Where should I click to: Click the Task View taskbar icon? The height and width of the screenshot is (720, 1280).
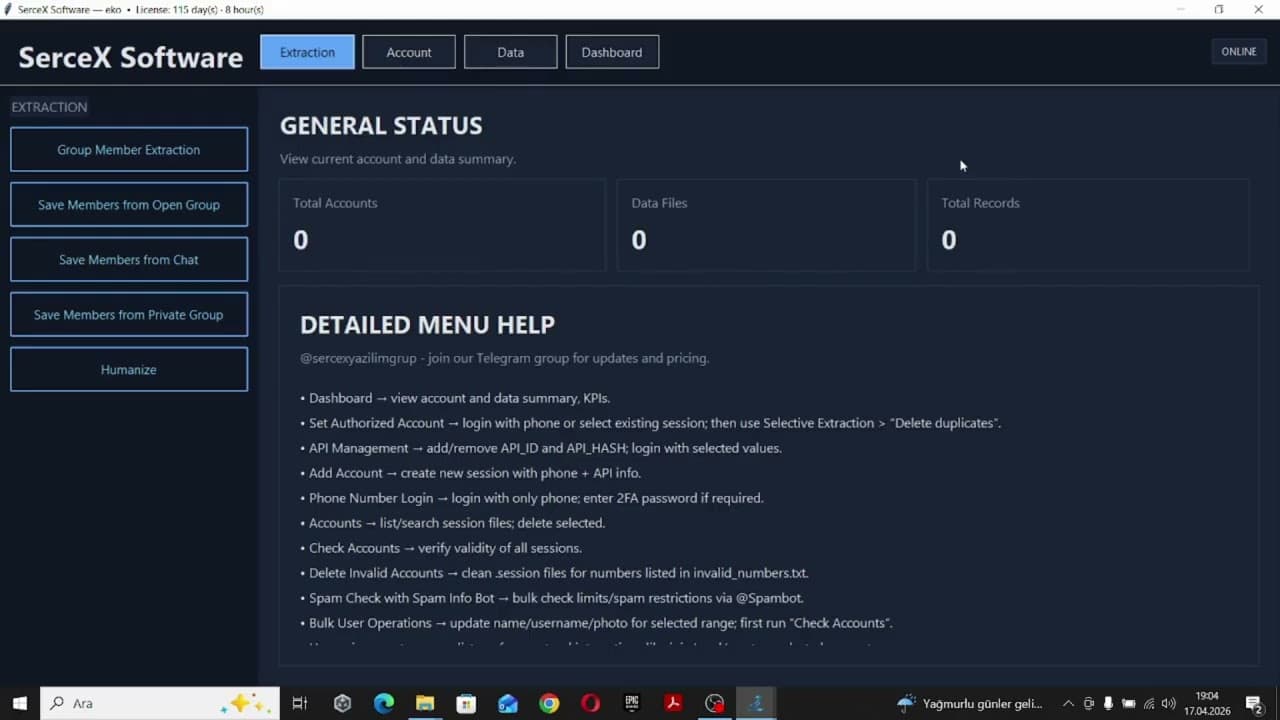tap(299, 703)
